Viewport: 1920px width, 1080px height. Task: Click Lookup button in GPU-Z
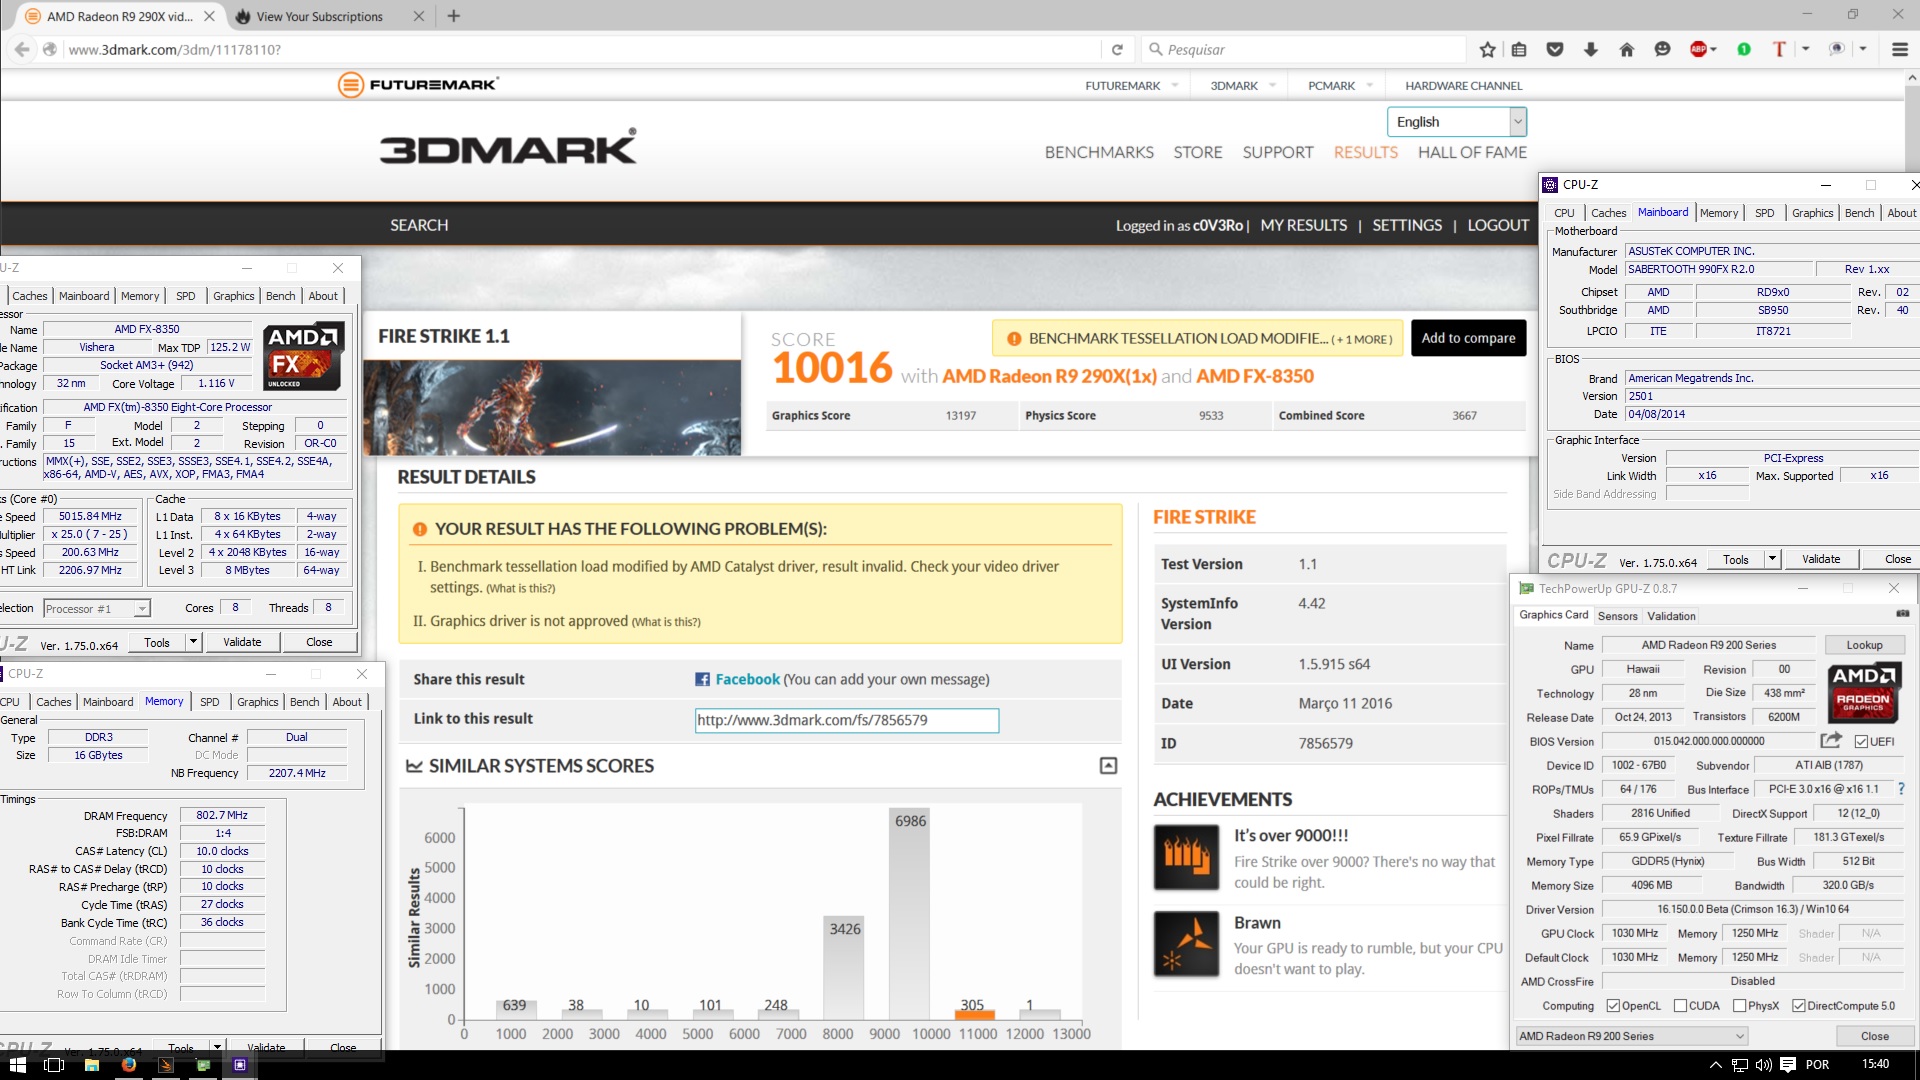pos(1864,645)
